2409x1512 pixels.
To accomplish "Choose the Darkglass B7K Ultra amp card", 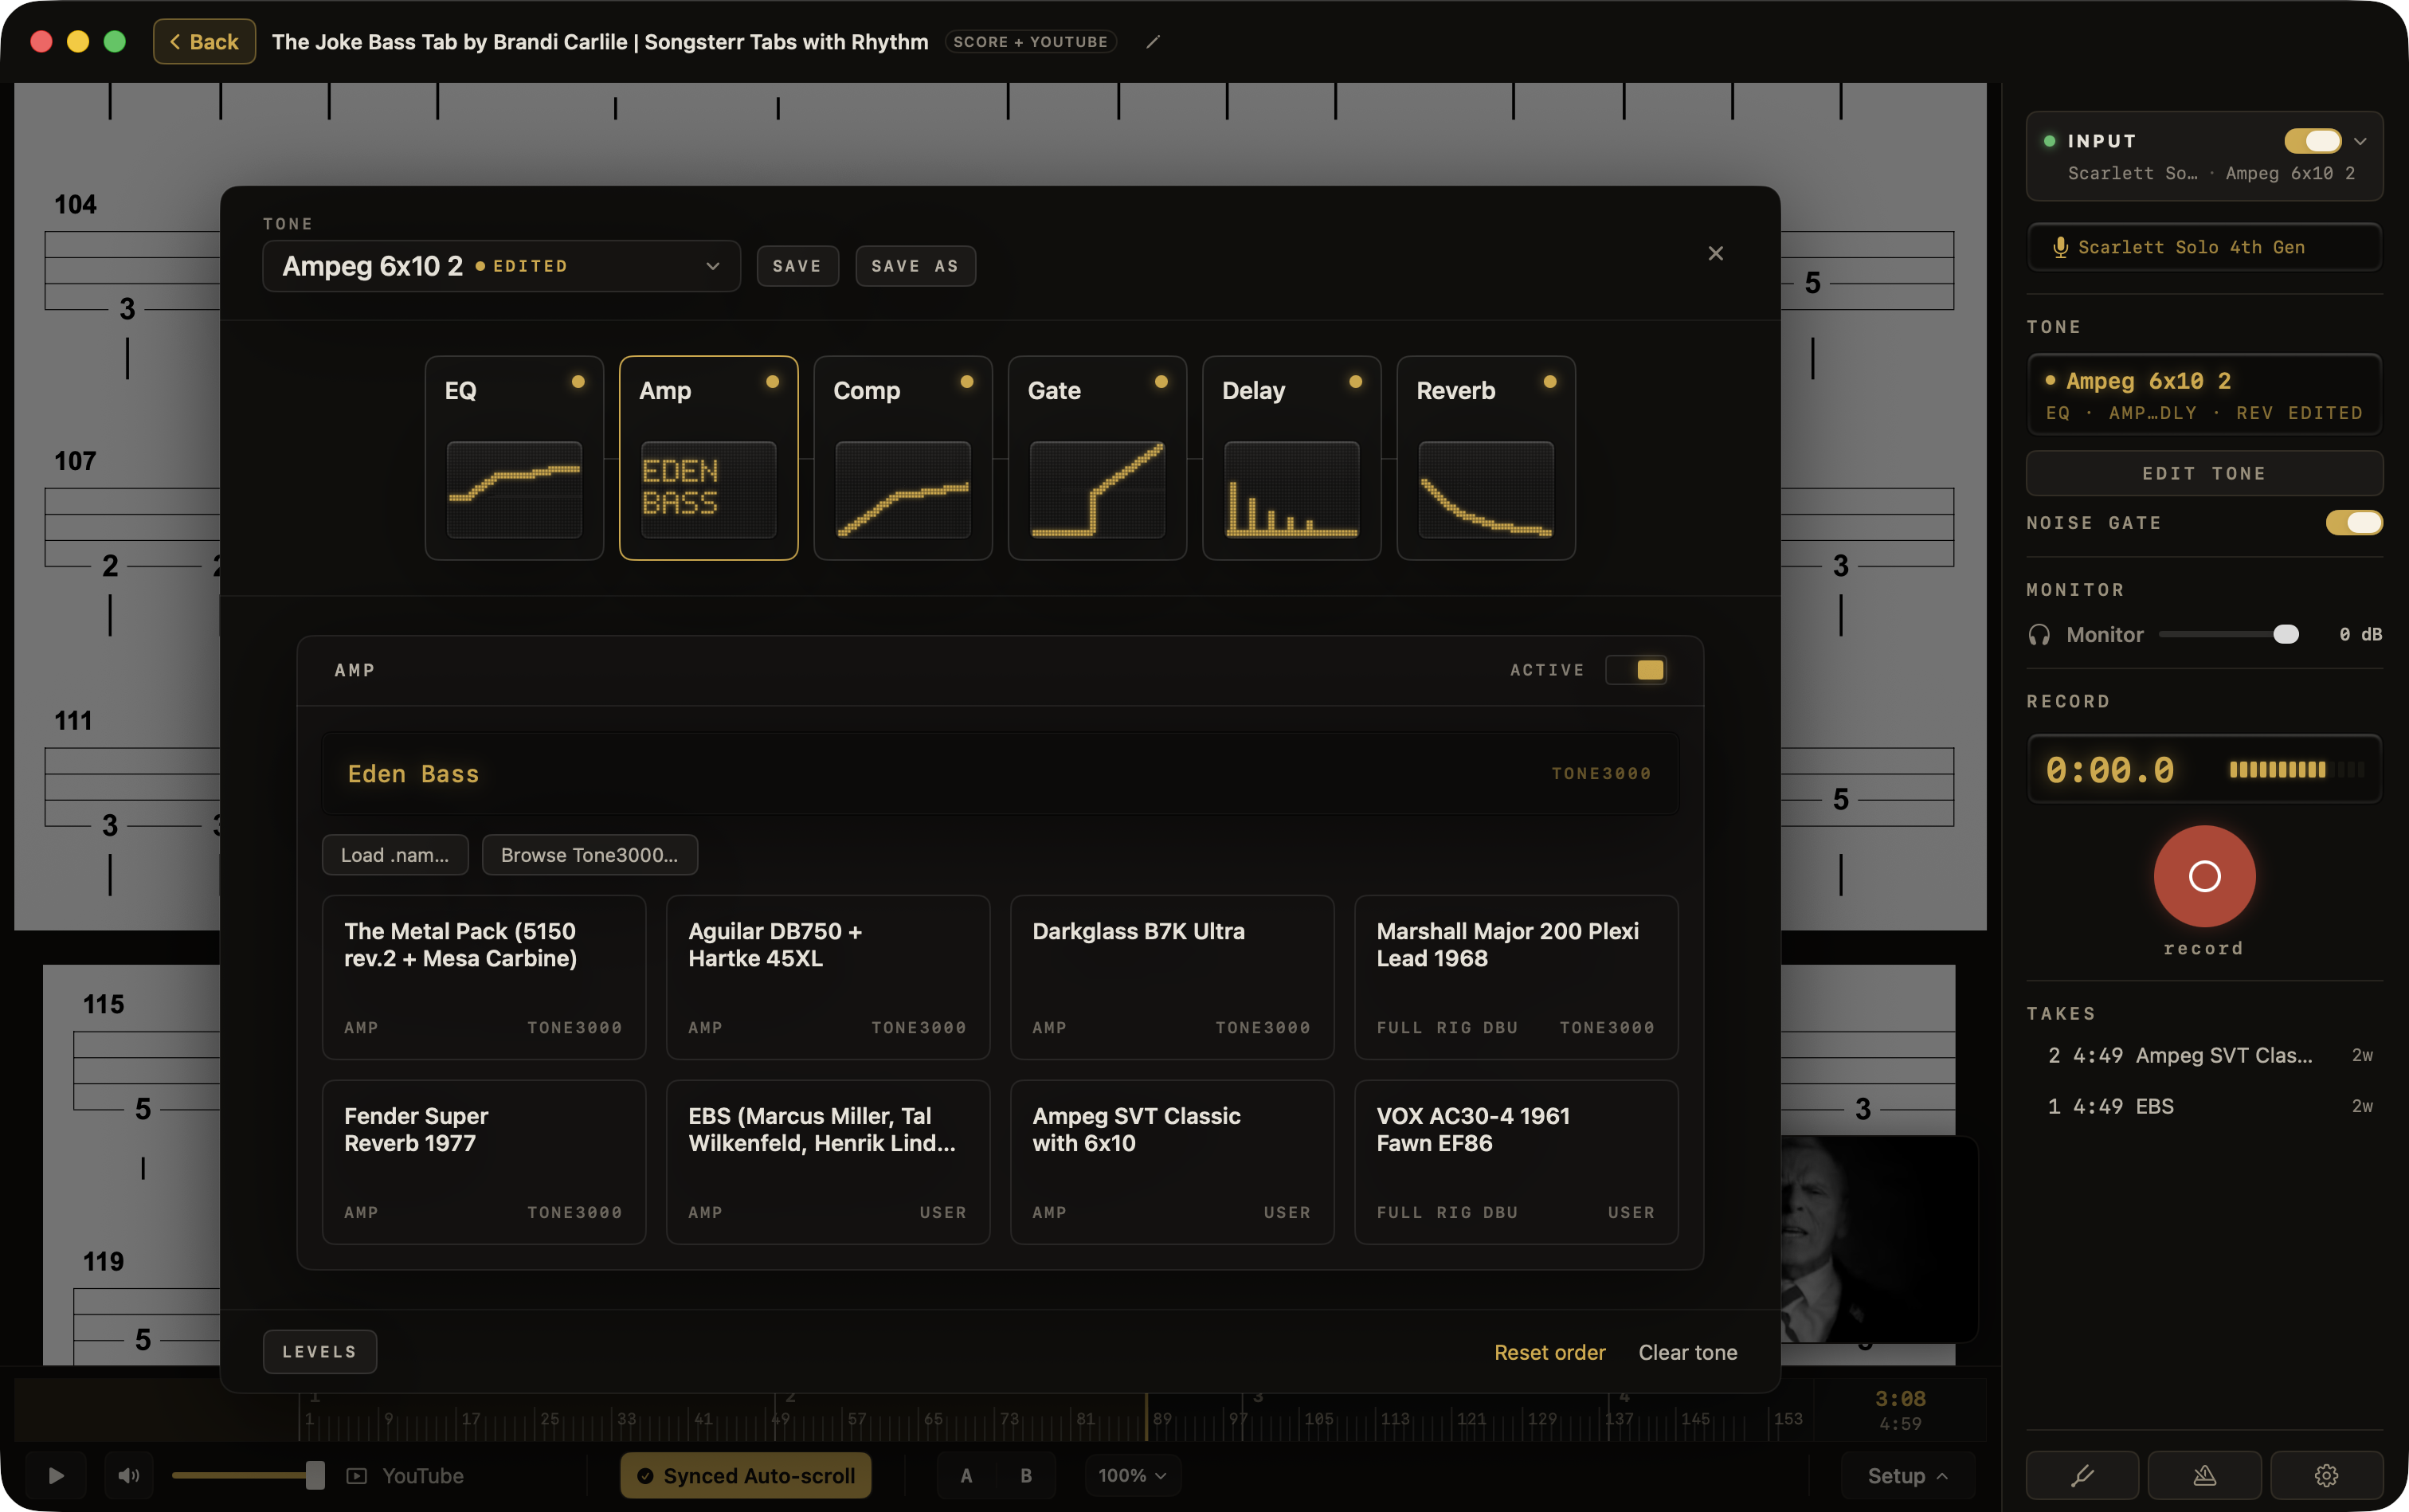I will point(1172,977).
